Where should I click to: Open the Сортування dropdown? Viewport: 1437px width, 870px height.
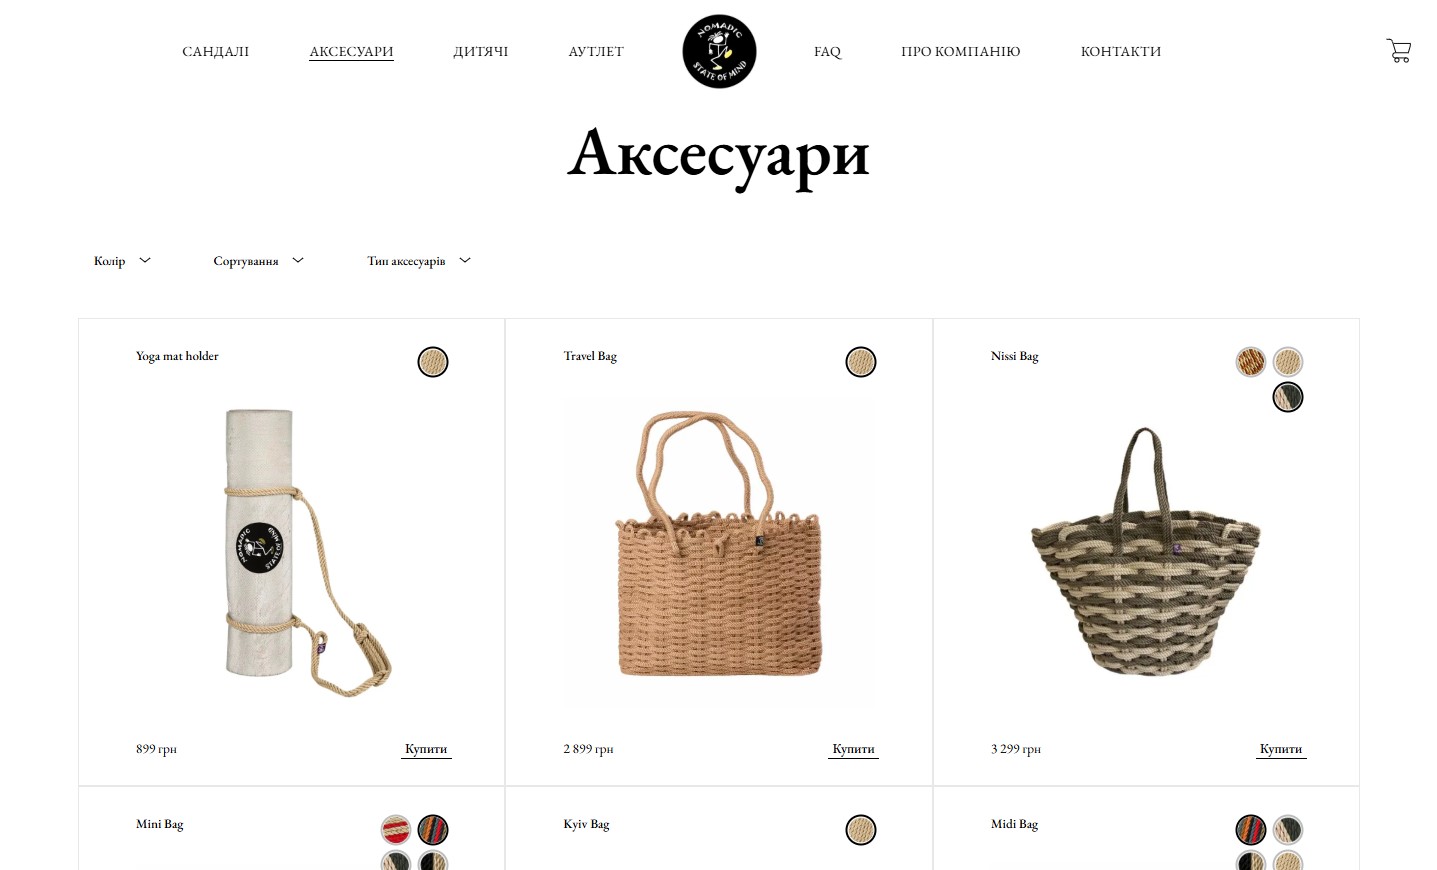pyautogui.click(x=258, y=261)
